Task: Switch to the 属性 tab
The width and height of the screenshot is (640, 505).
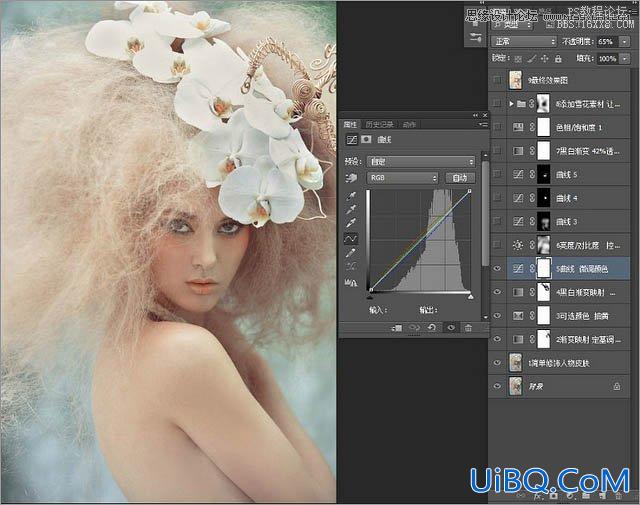Action: click(350, 125)
